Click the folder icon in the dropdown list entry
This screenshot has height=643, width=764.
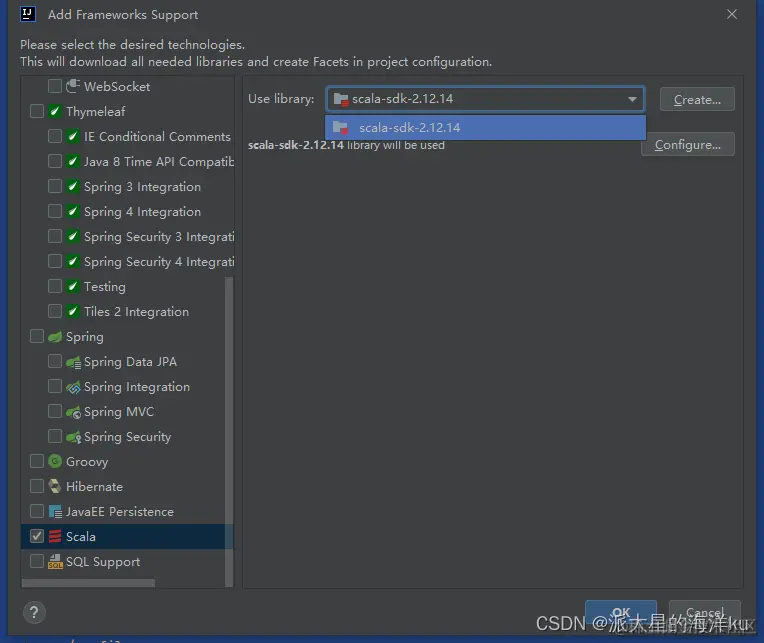[x=340, y=128]
